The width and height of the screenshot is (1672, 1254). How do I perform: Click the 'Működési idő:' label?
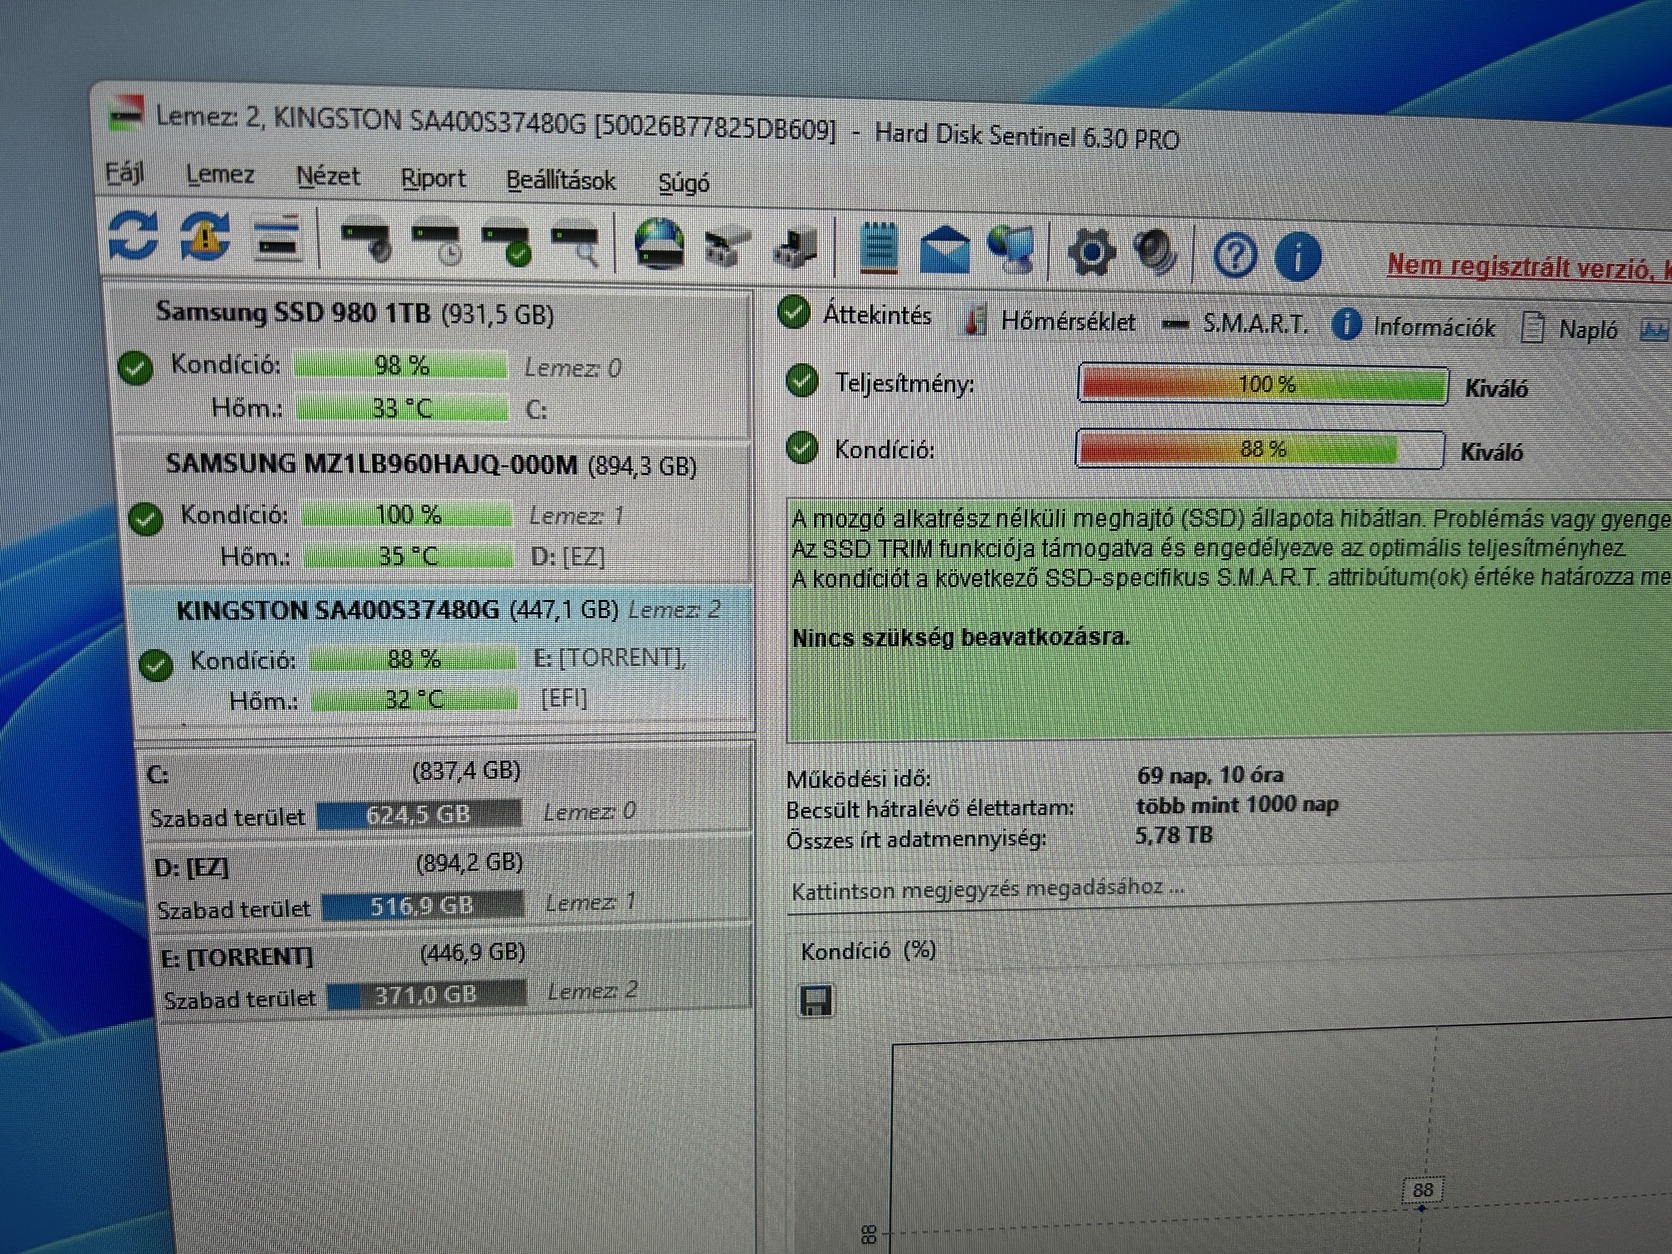coord(858,778)
